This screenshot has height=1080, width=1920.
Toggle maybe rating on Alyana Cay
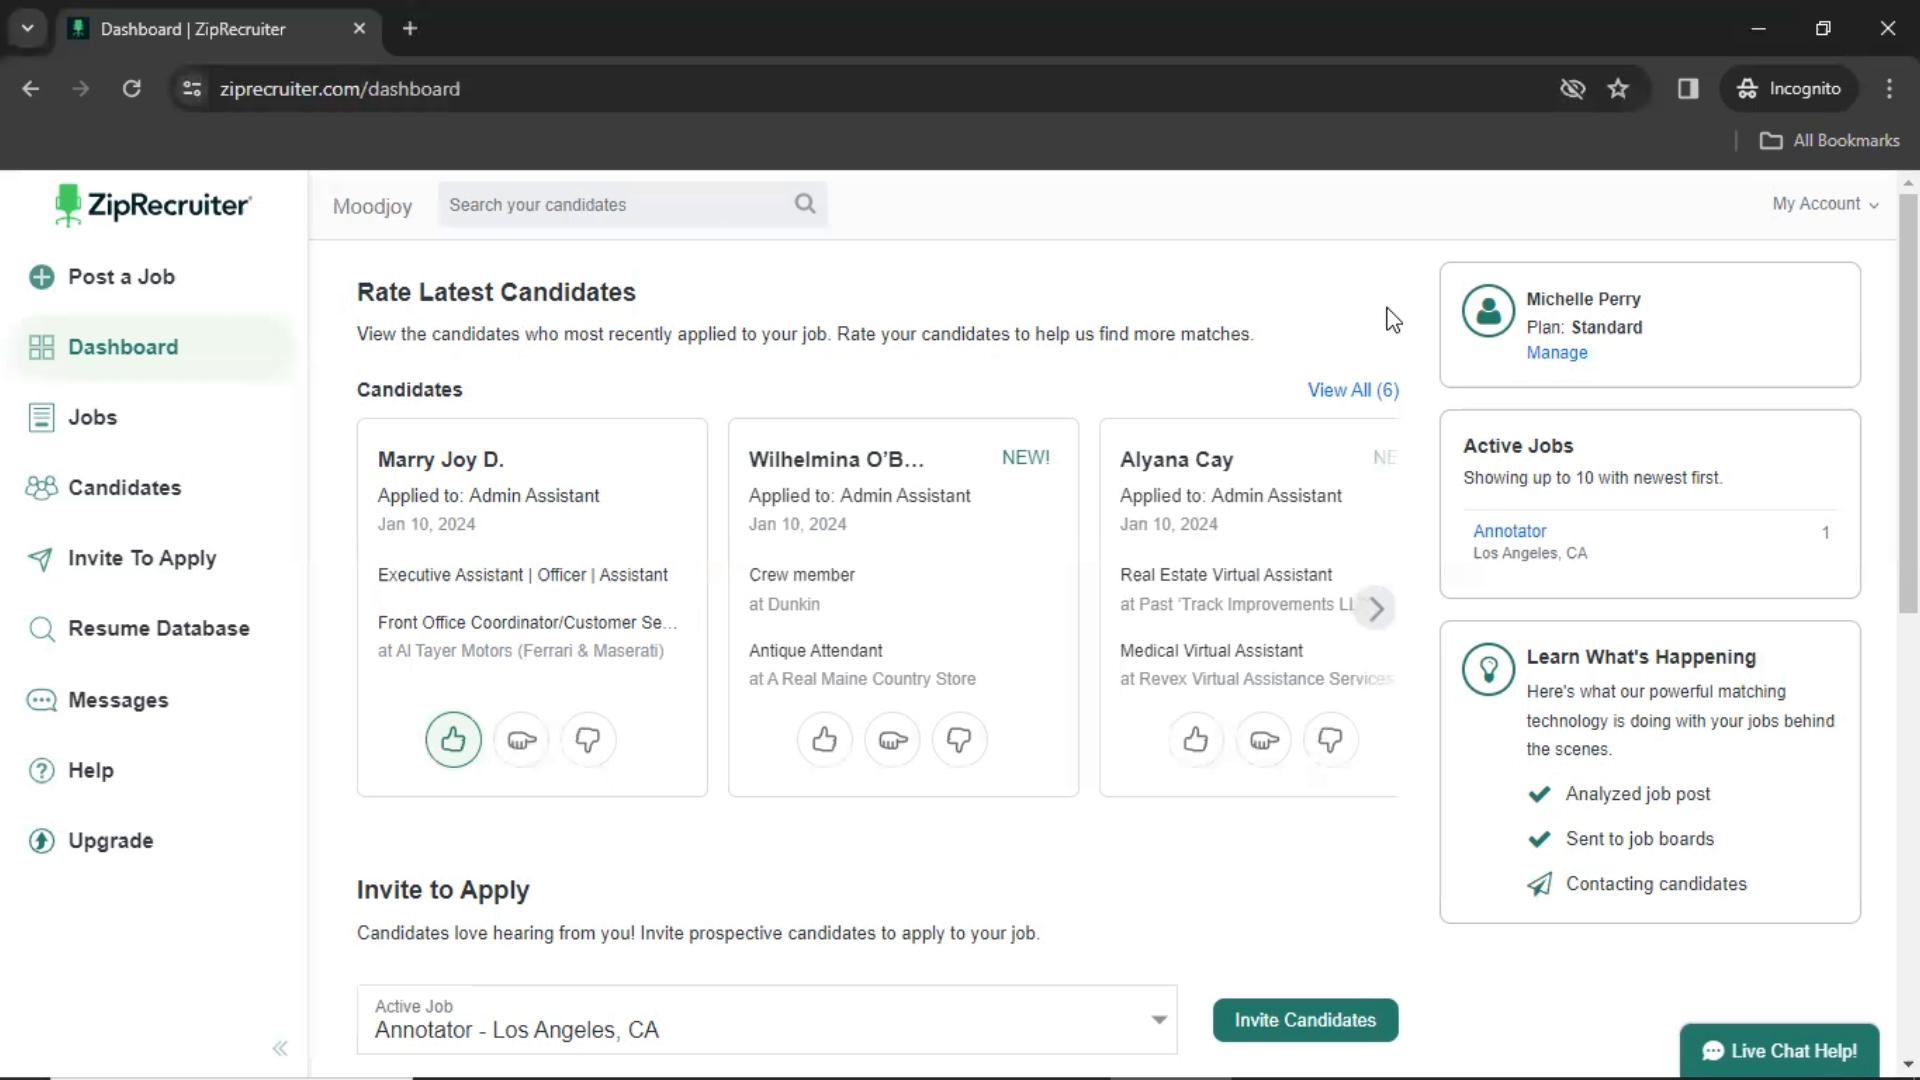coord(1263,740)
